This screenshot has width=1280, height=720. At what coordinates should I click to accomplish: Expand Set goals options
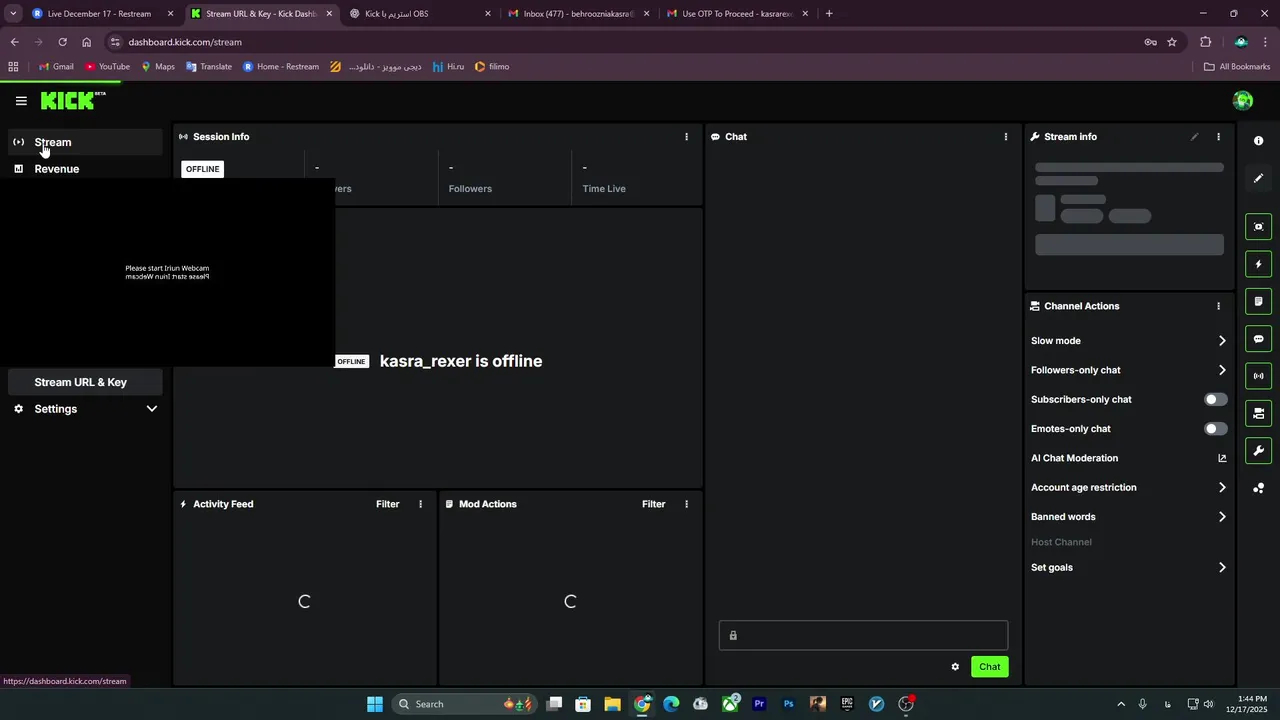point(1222,567)
